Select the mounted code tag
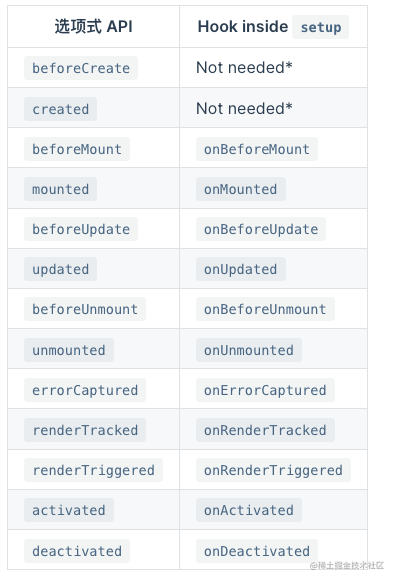This screenshot has height=583, width=397. [x=60, y=189]
